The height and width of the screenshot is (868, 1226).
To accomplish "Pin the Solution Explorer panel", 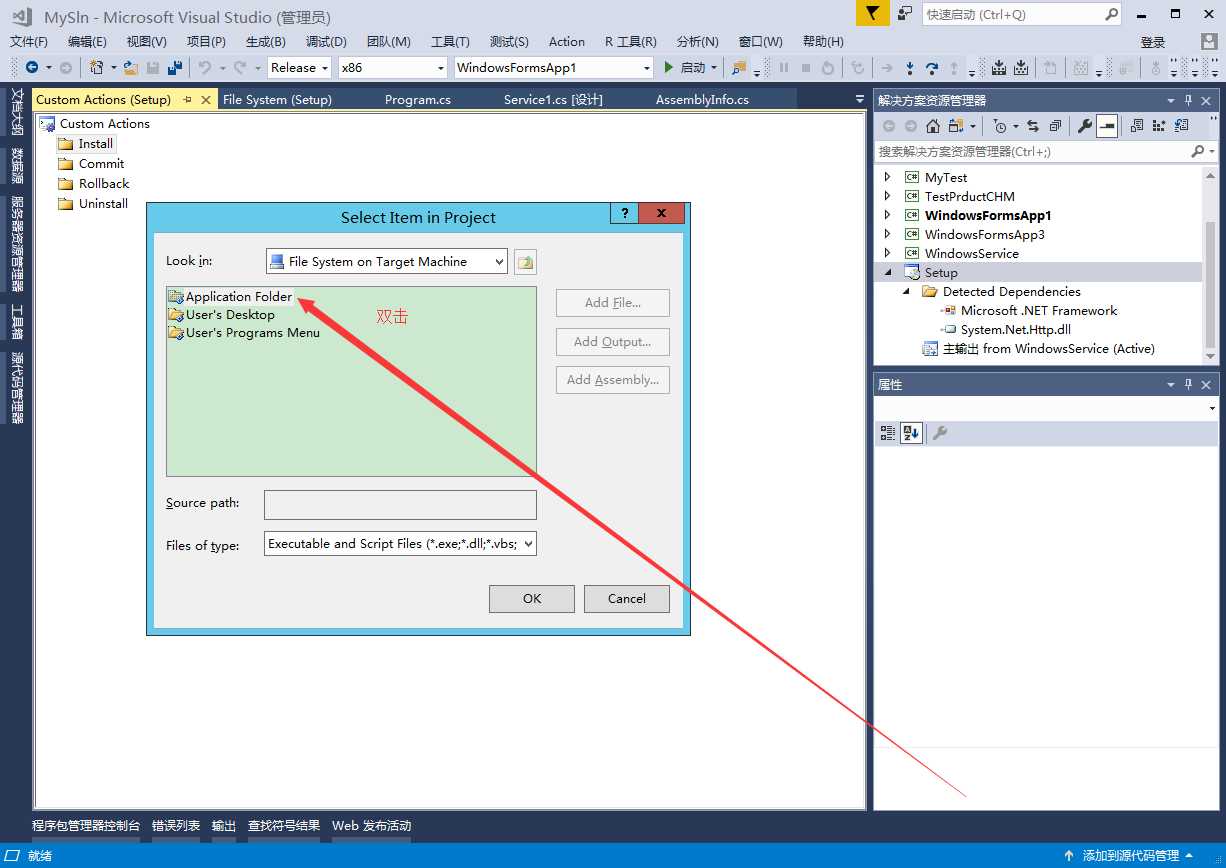I will [1189, 100].
